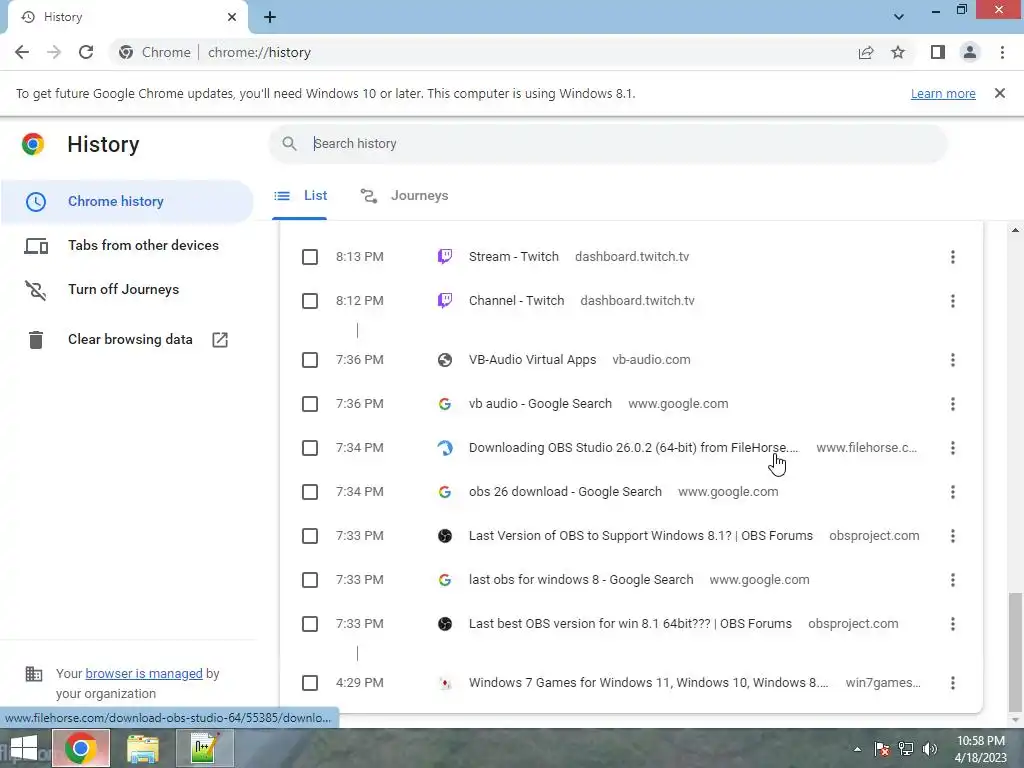Open the Chrome side panel

coord(938,52)
